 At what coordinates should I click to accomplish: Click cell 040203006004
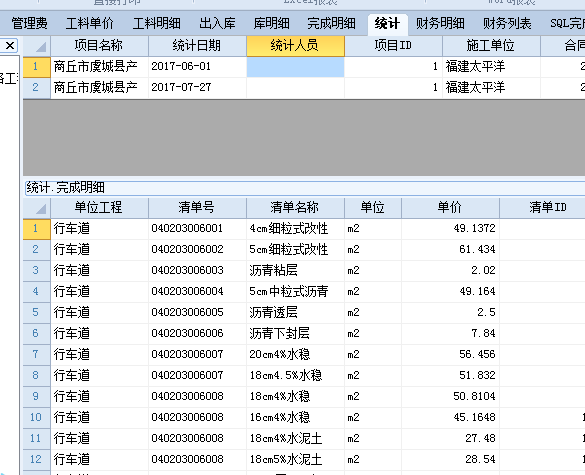click(x=197, y=292)
